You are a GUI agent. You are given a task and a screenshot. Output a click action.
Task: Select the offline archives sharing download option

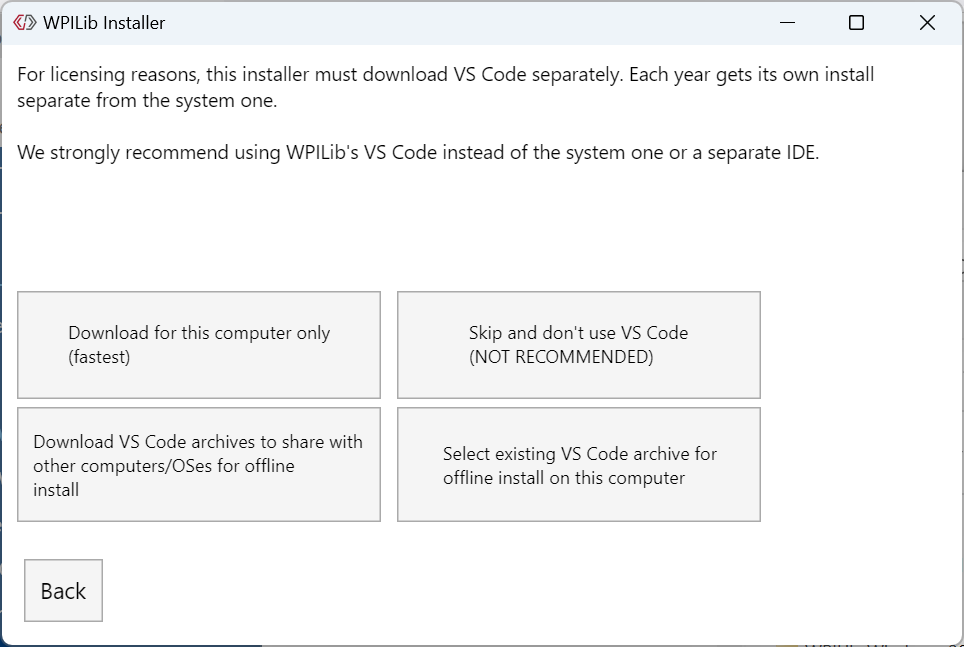198,464
